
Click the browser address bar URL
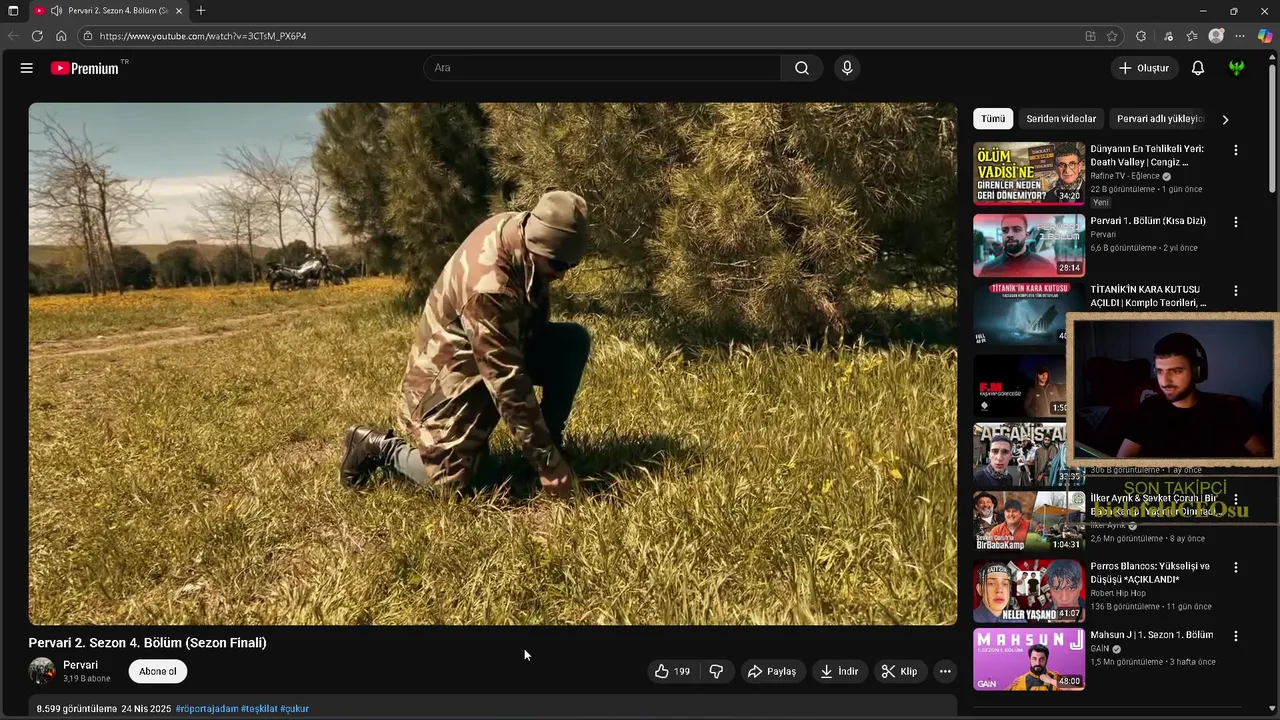[203, 36]
